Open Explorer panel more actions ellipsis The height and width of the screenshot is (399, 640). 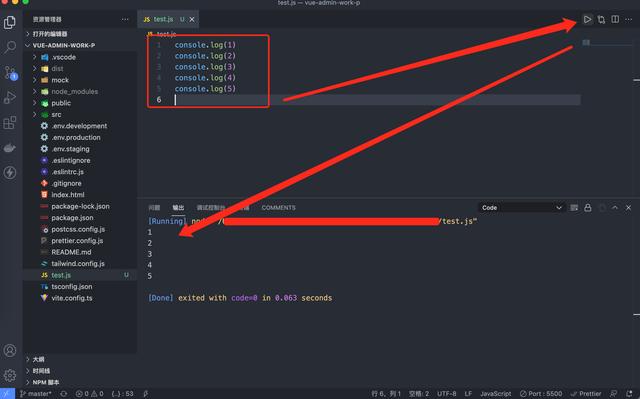(x=125, y=19)
